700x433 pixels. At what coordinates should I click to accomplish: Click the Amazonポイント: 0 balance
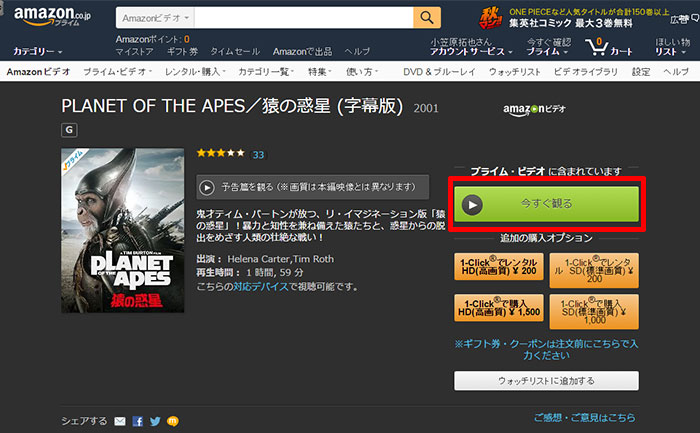(152, 39)
